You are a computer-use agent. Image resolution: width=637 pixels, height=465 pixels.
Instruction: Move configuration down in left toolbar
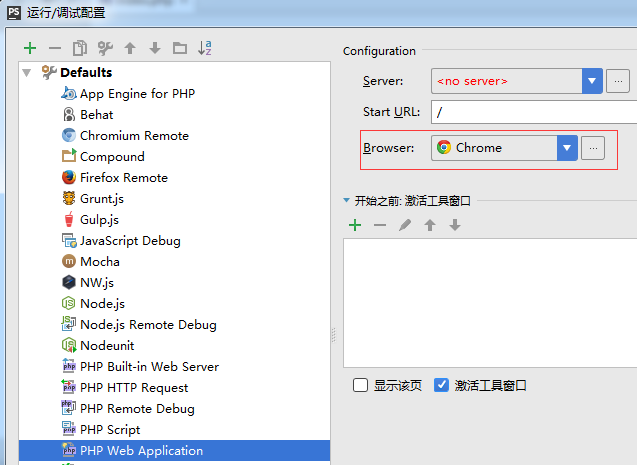point(155,48)
